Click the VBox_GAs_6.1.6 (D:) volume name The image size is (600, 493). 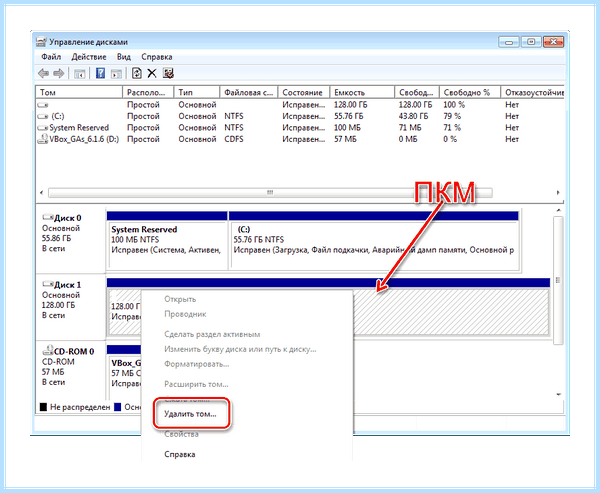coord(84,139)
